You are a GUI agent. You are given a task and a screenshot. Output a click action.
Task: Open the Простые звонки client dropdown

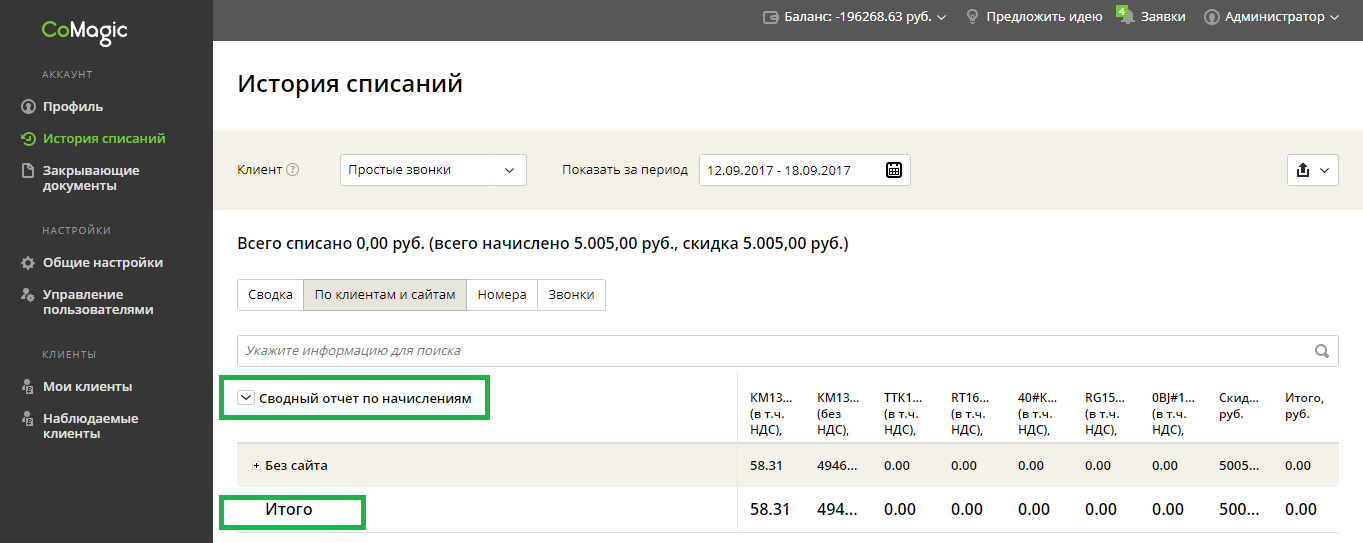coord(433,170)
